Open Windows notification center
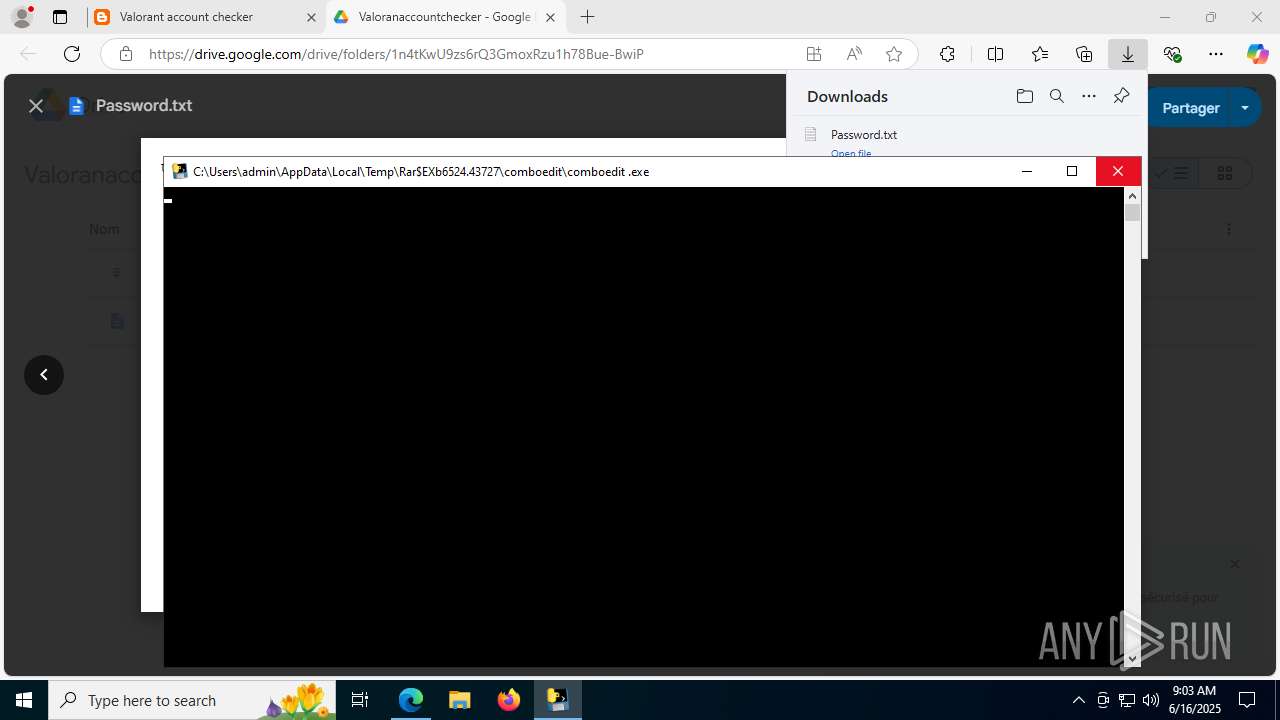The height and width of the screenshot is (720, 1280). point(1248,700)
